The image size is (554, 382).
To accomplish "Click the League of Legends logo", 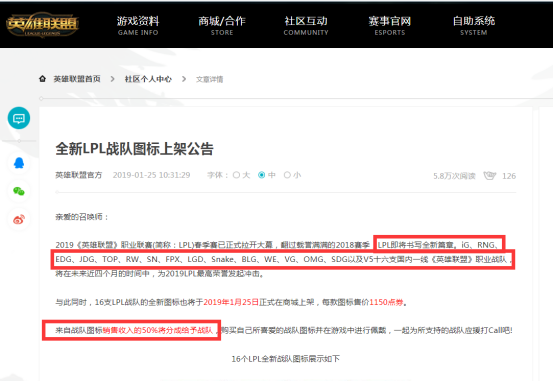I will (x=42, y=25).
